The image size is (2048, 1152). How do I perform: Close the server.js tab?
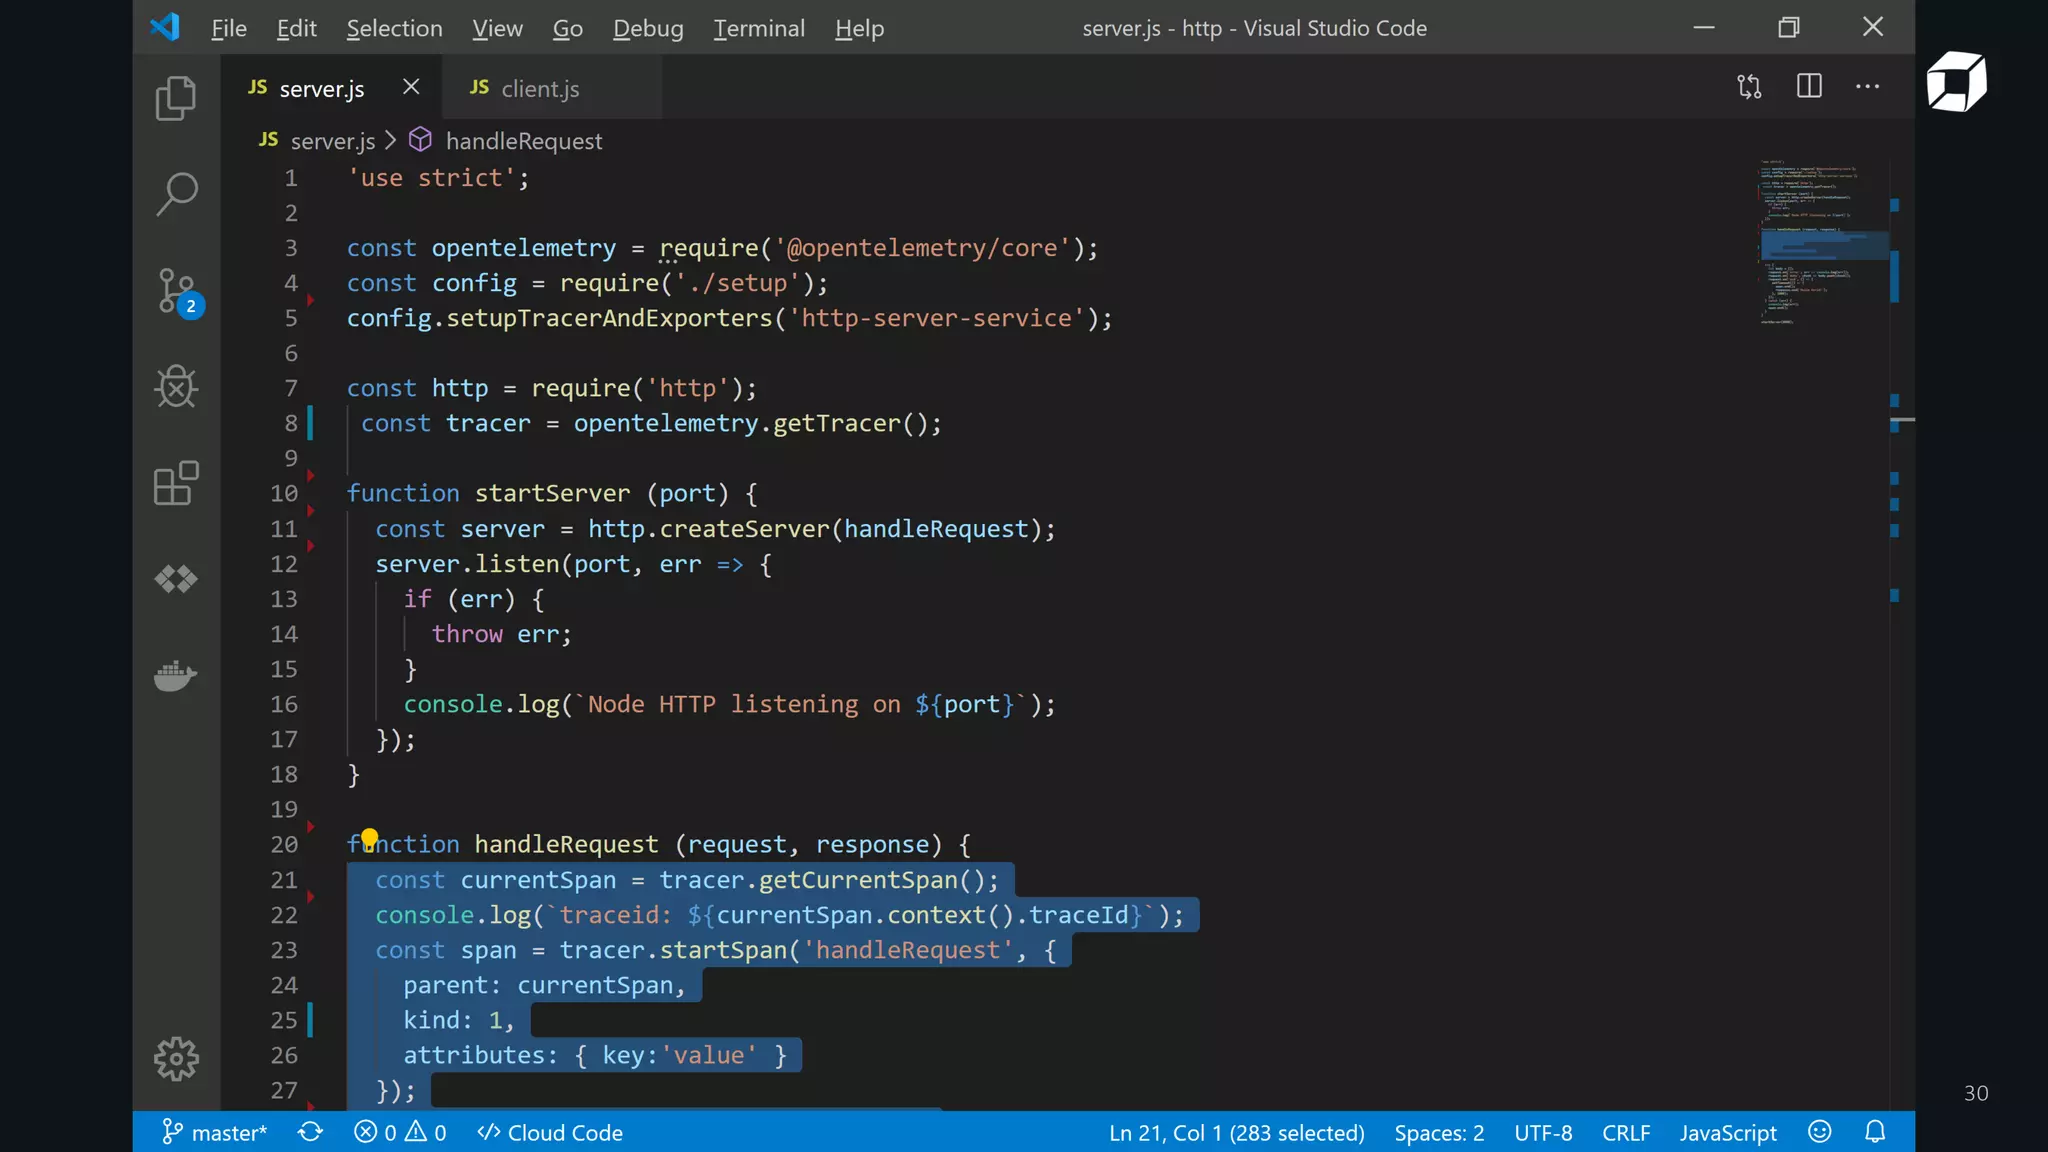(411, 87)
